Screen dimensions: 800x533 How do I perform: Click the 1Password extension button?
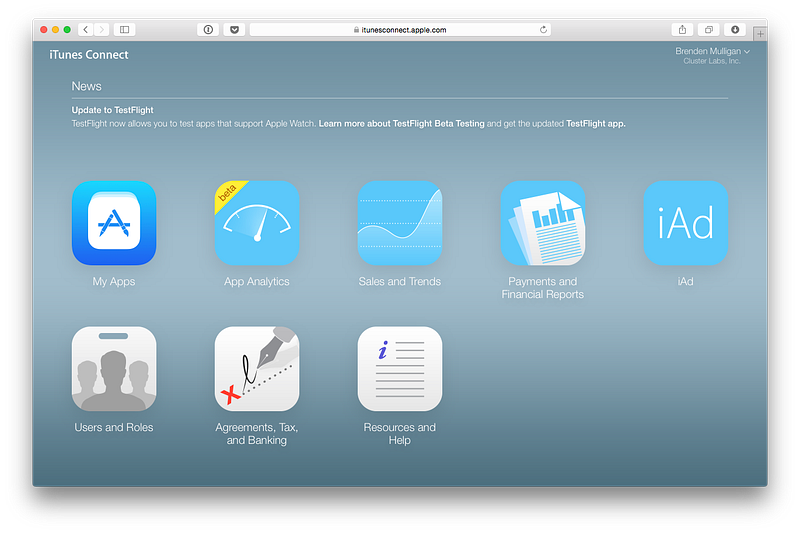click(208, 30)
